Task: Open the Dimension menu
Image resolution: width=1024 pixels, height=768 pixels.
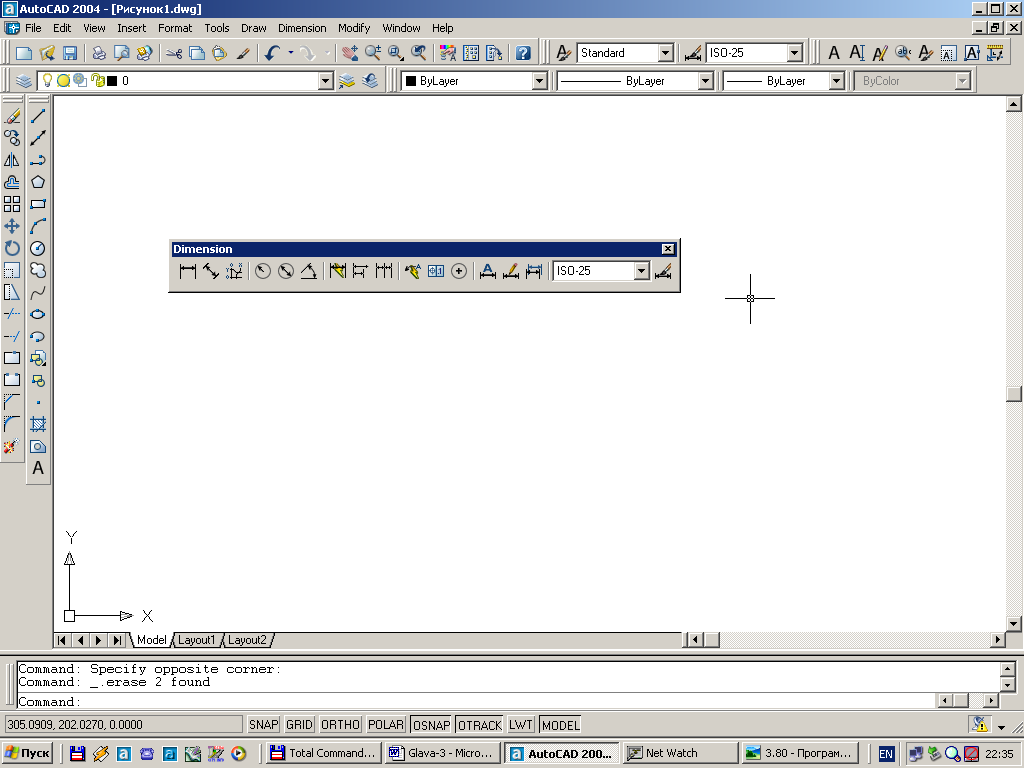Action: coord(302,28)
